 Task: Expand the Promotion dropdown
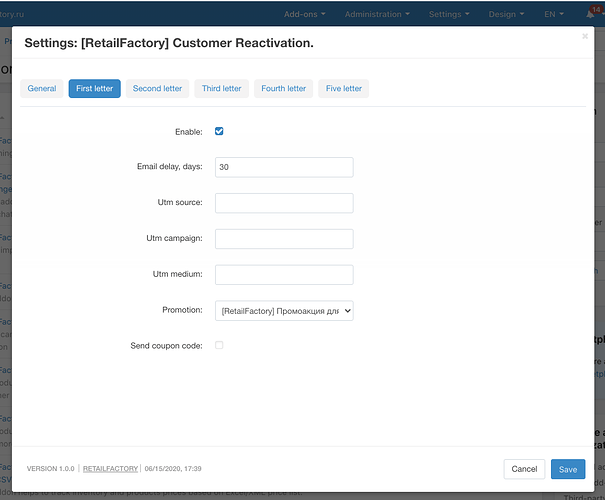[x=284, y=311]
